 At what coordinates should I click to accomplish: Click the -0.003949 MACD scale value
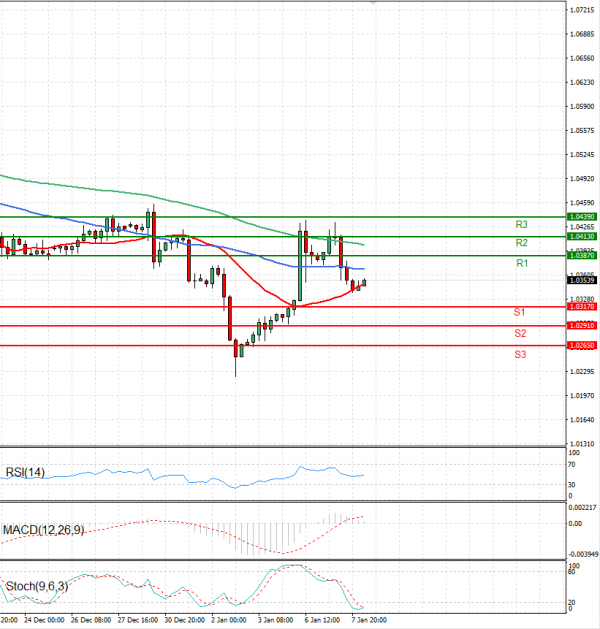coord(583,554)
